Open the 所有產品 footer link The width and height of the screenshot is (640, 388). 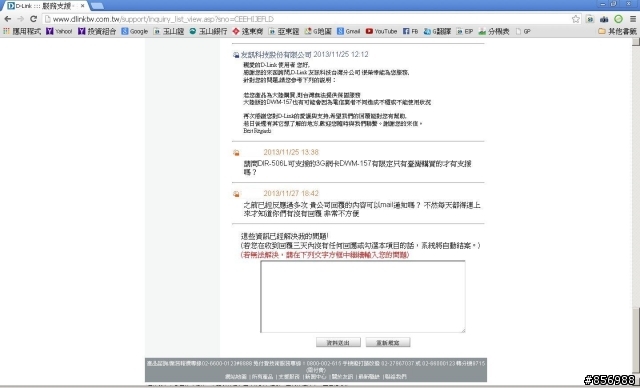[x=262, y=377]
